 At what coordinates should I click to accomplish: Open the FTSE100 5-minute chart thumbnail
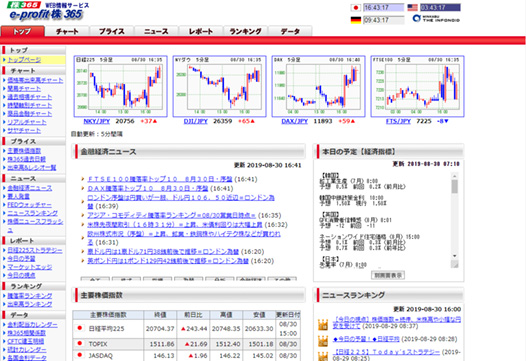point(417,86)
